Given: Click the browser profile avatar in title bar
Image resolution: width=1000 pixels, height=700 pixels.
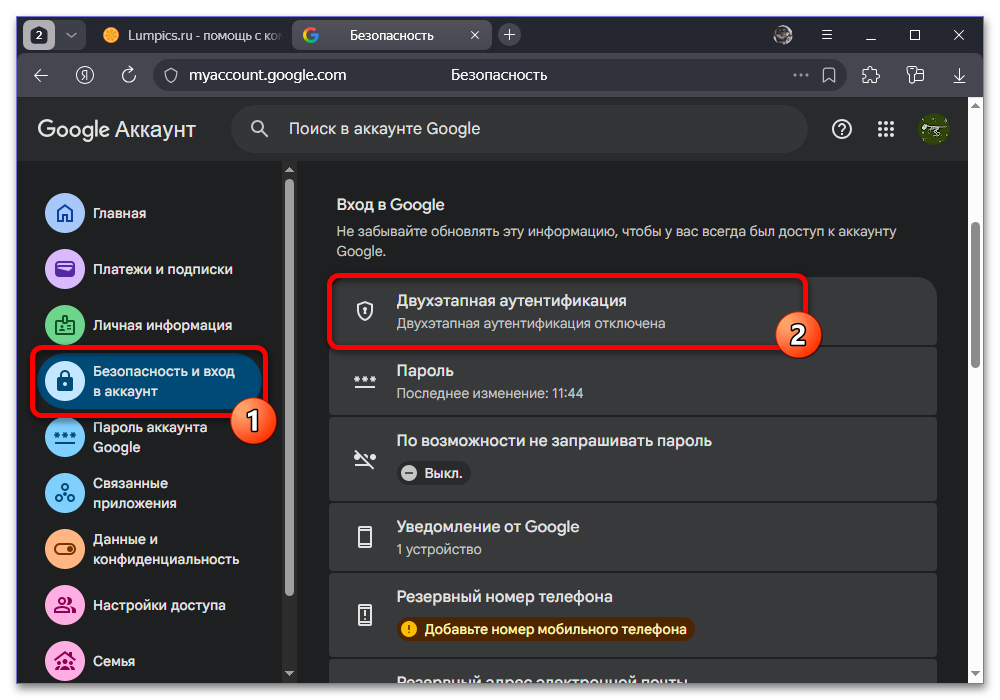Looking at the screenshot, I should 783,35.
